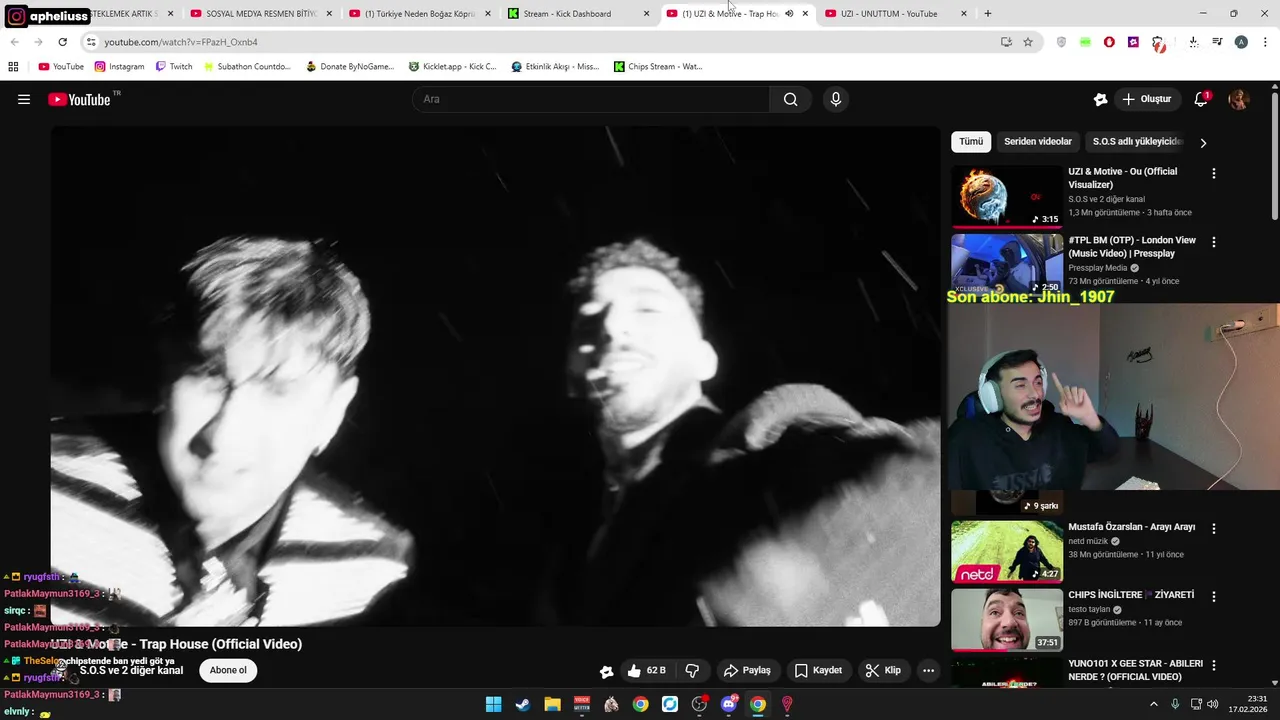Select the Tümü filter chip
Screen dimensions: 1280x720
tap(971, 142)
